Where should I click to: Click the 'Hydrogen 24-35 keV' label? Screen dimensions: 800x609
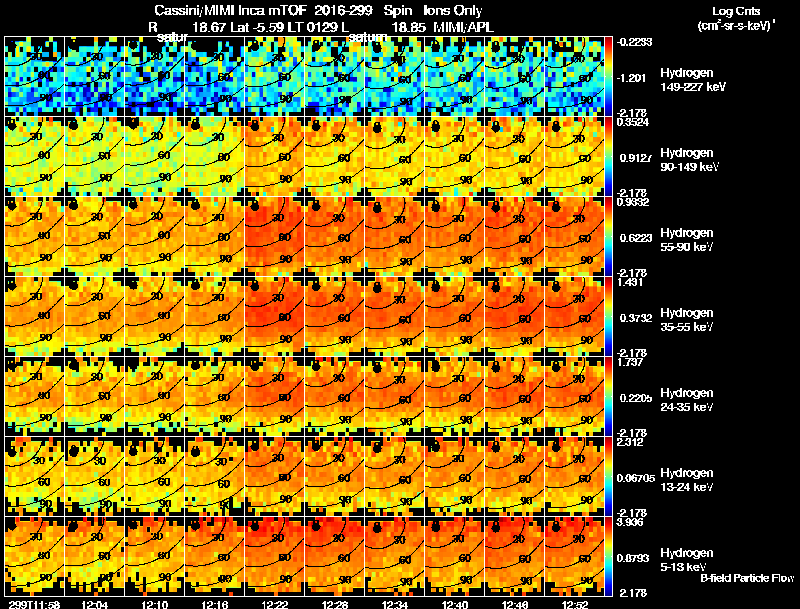(x=687, y=400)
